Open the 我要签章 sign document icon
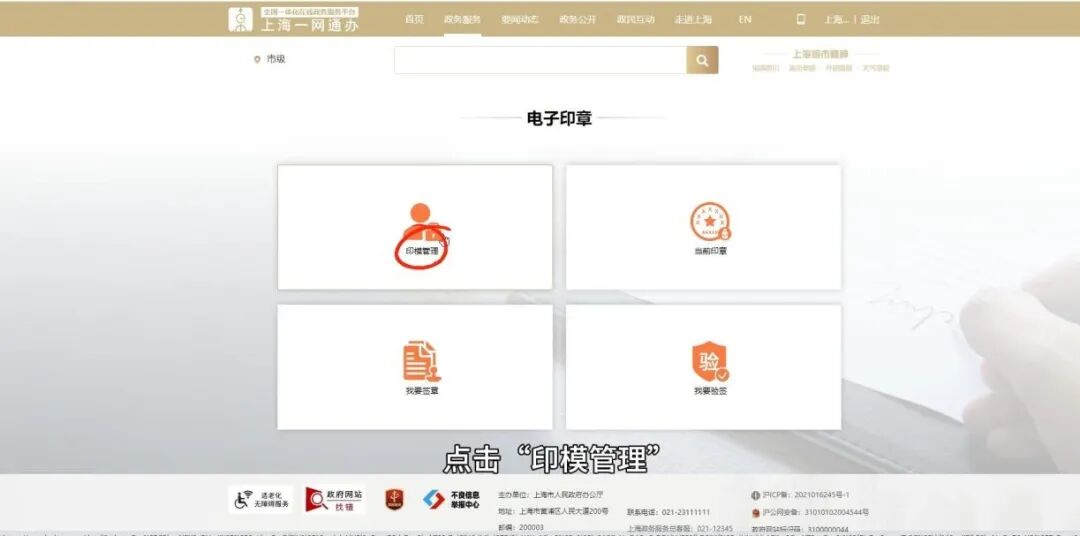The height and width of the screenshot is (536, 1080). click(422, 361)
